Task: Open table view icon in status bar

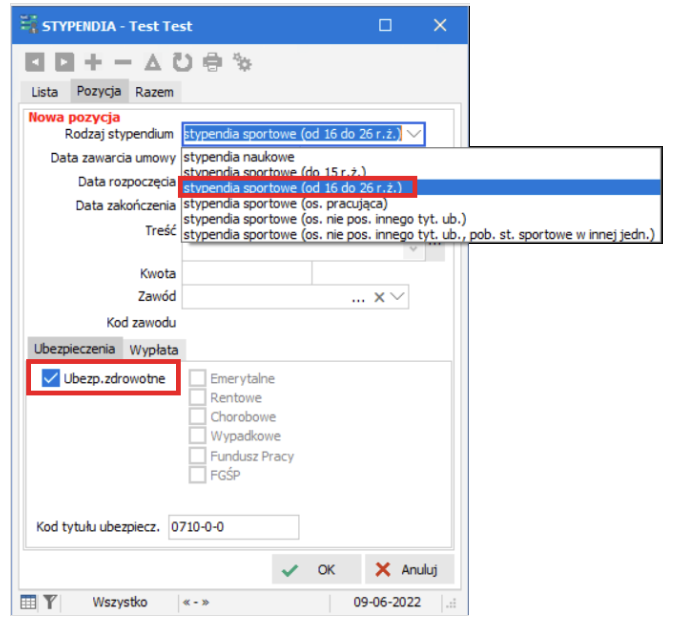Action: [29, 602]
